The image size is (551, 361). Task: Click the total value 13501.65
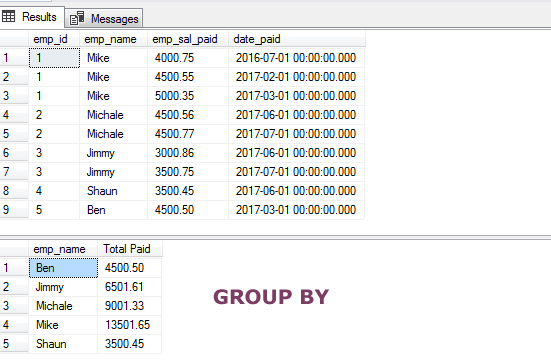point(130,325)
